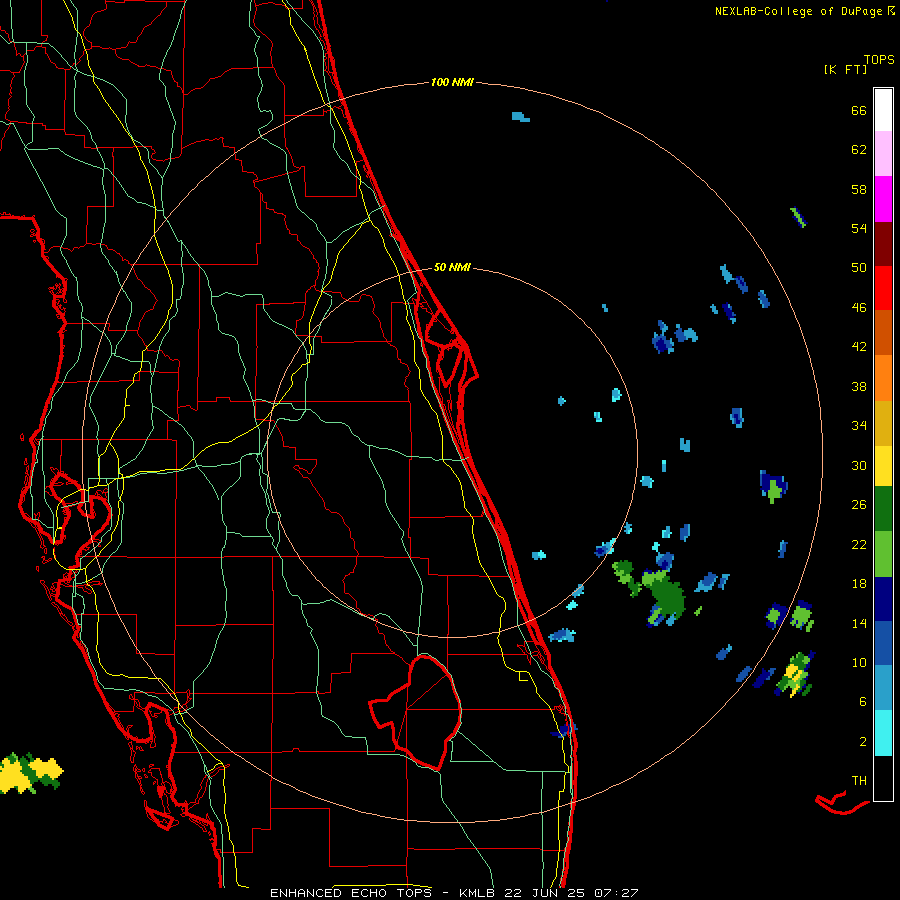Click the navy 22 kft legend swatch
This screenshot has height=900, width=900.
[883, 599]
